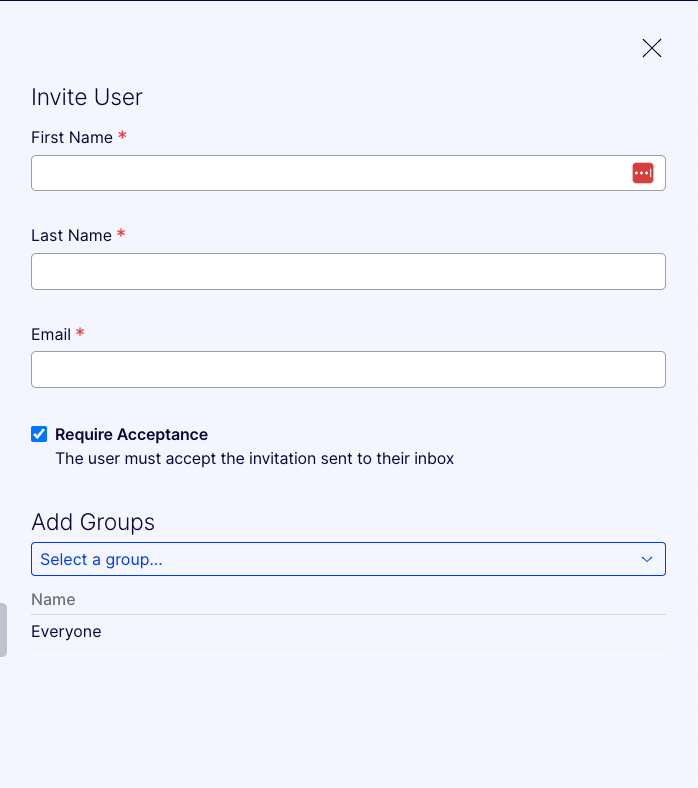
Task: Click the Invite User title
Action: (87, 97)
